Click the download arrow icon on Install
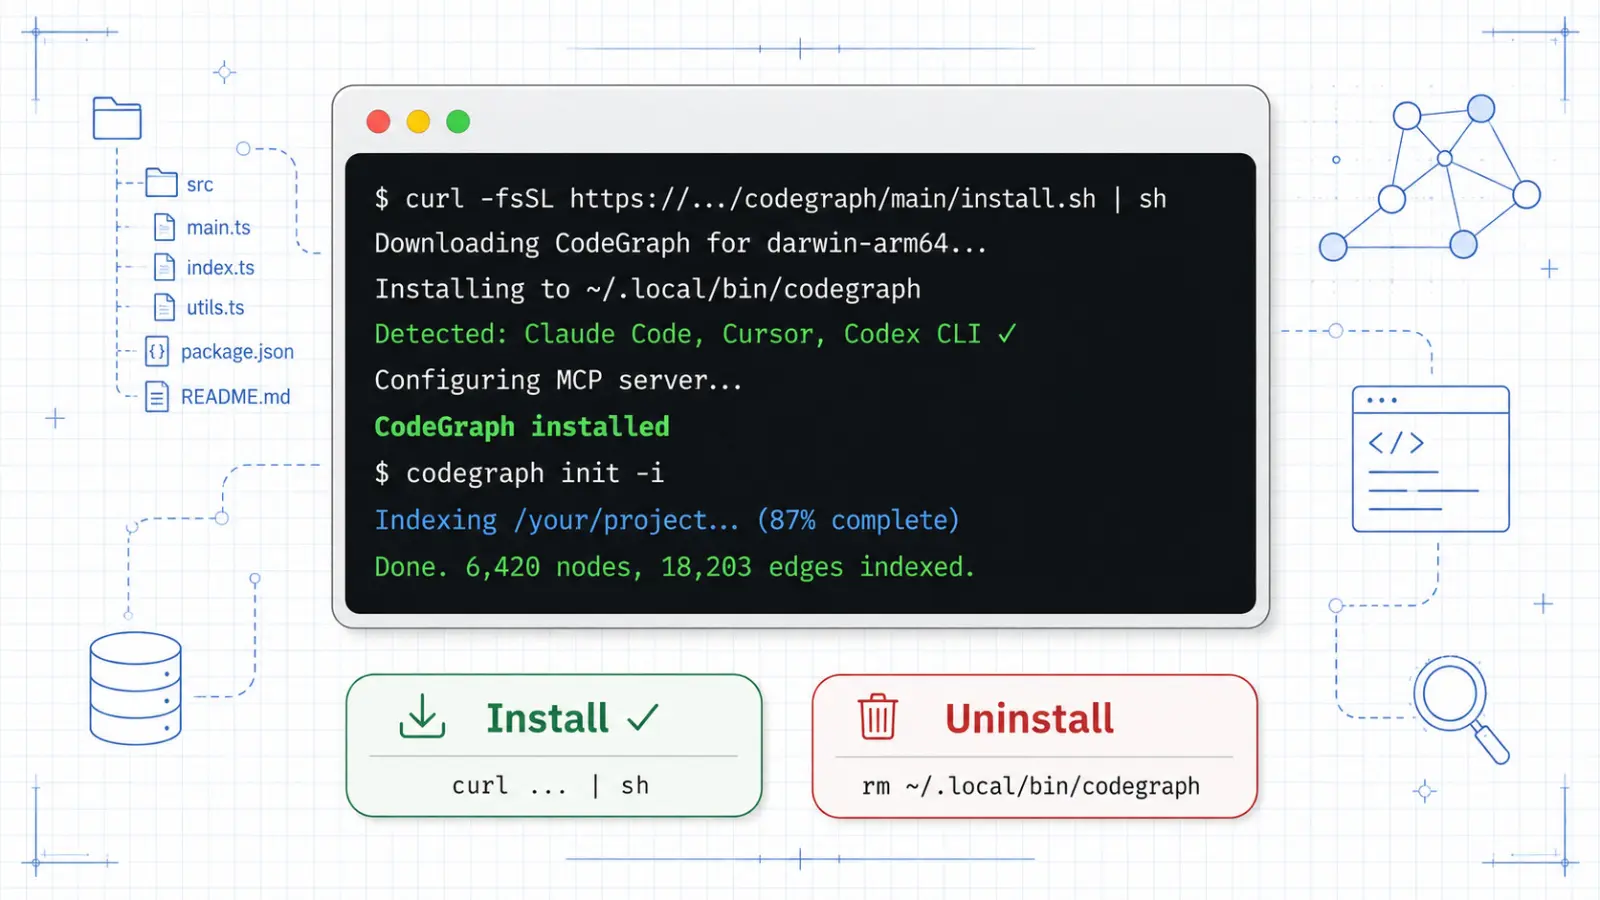The image size is (1600, 900). pos(422,717)
